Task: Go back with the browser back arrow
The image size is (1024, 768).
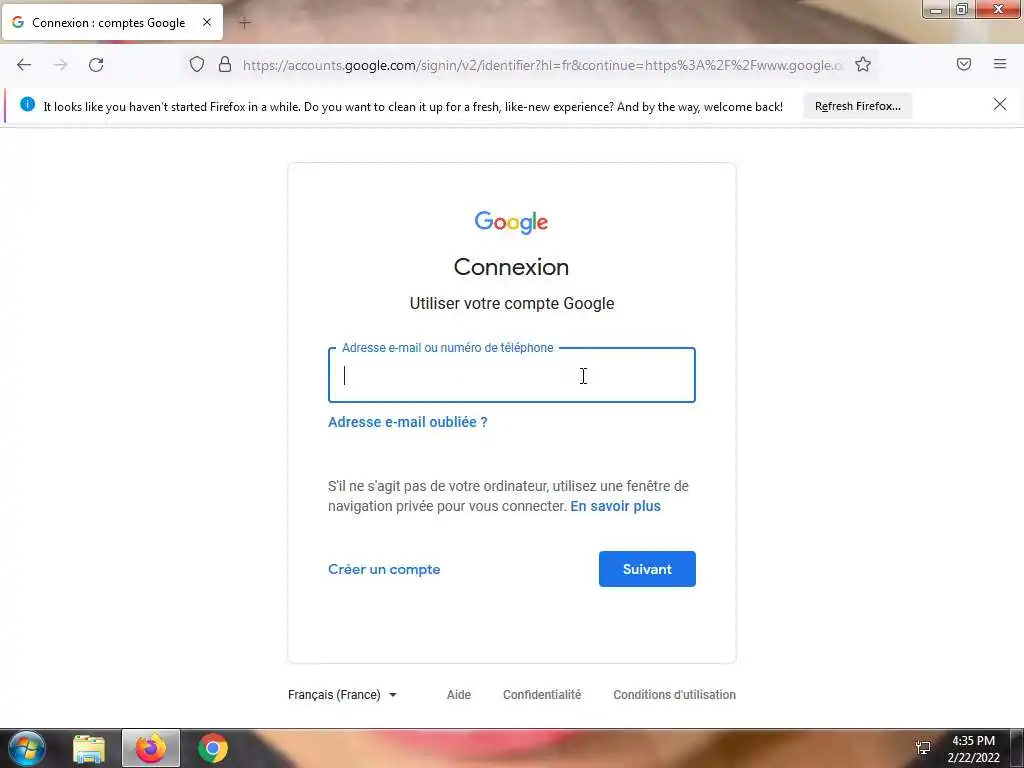Action: [24, 65]
